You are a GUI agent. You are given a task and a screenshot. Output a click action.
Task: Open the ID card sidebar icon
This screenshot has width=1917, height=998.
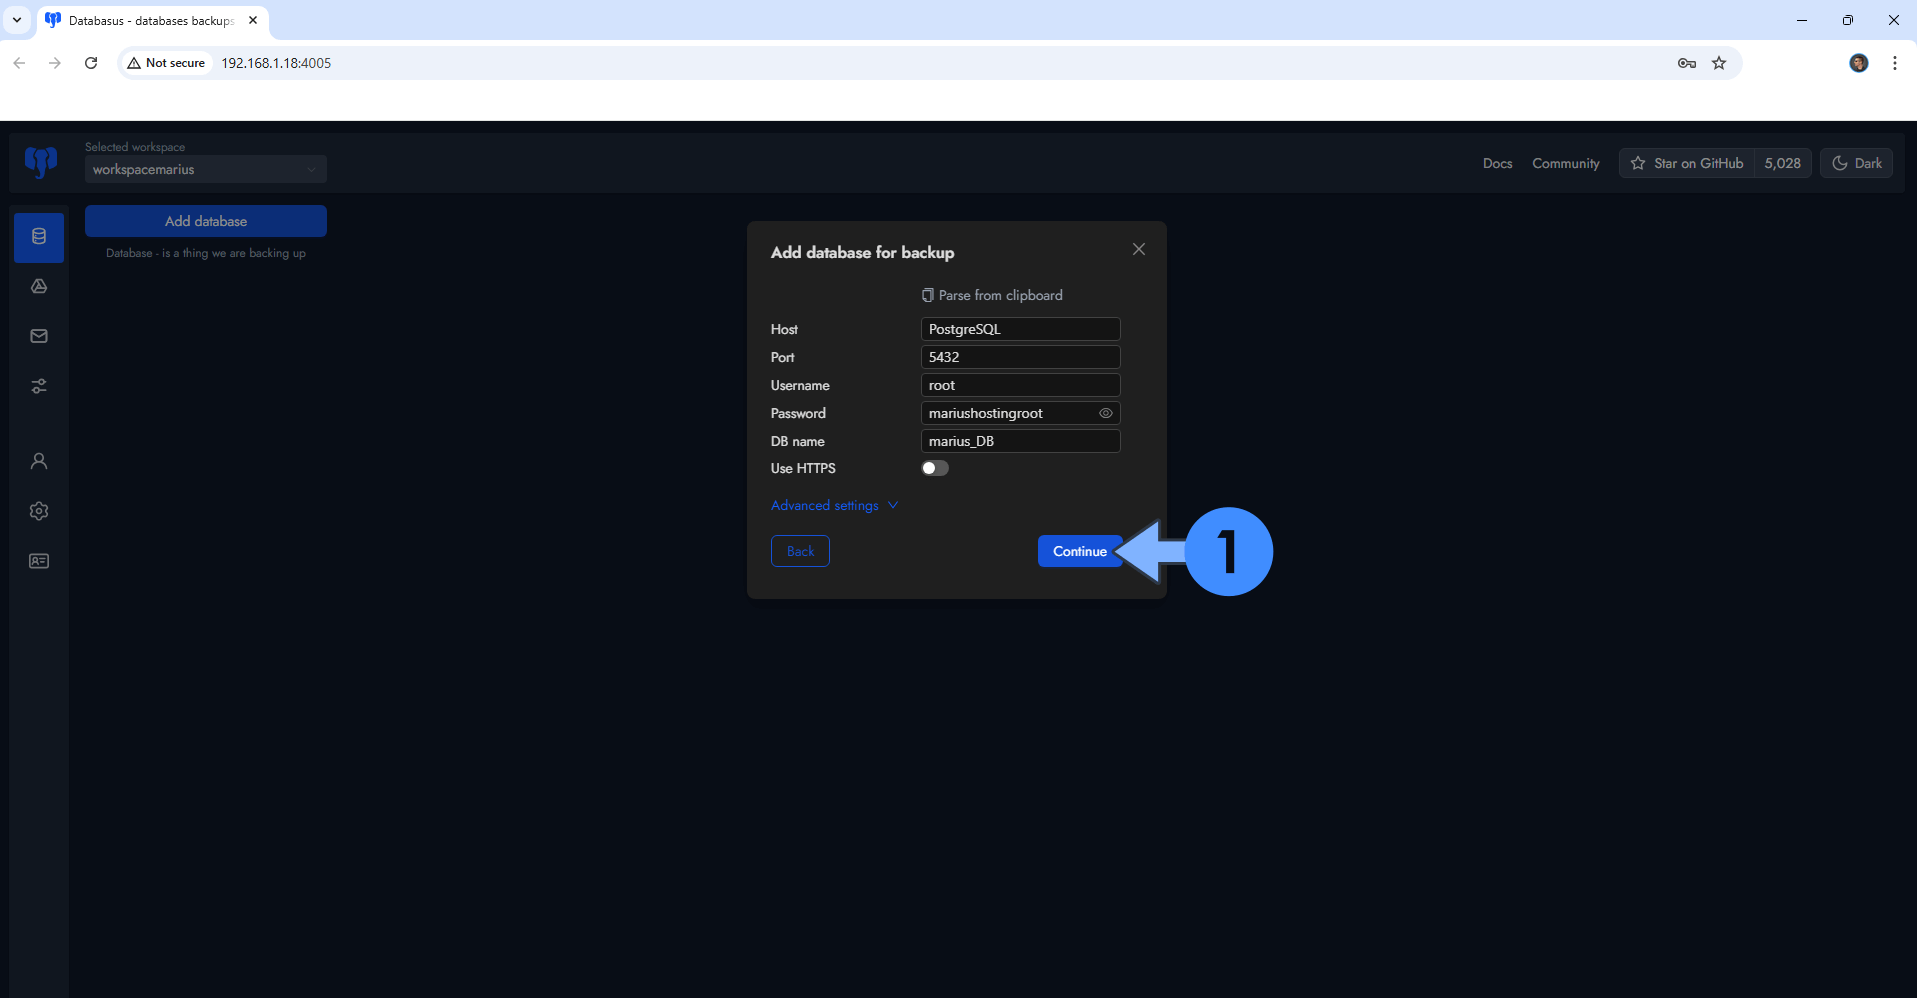(x=39, y=561)
